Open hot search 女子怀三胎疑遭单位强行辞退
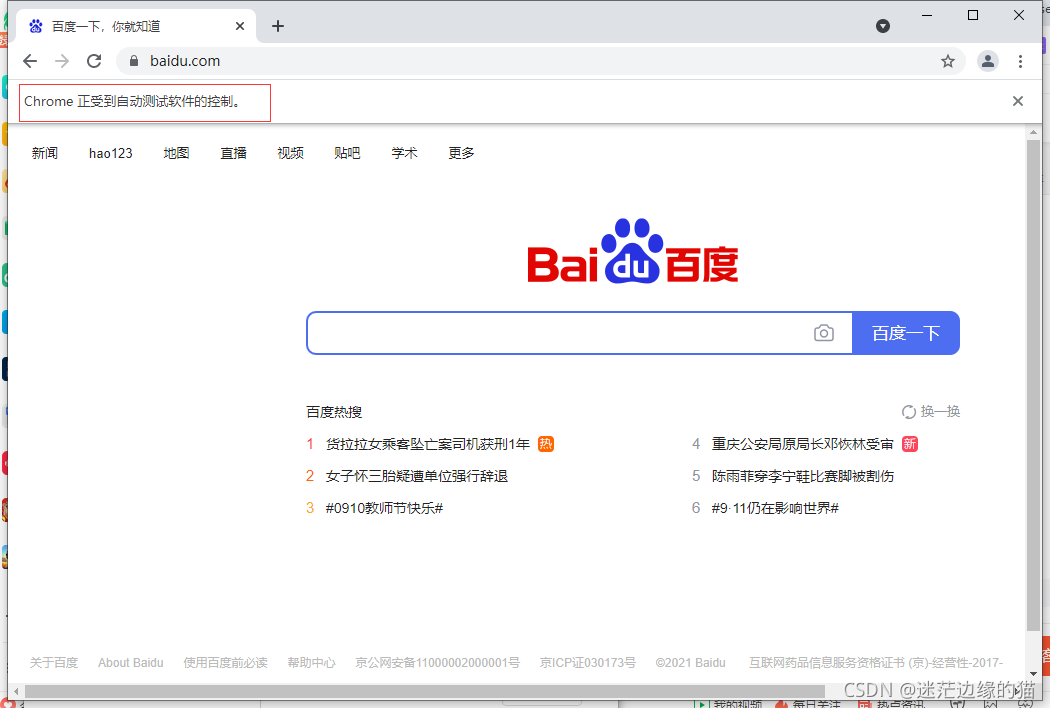 (417, 476)
